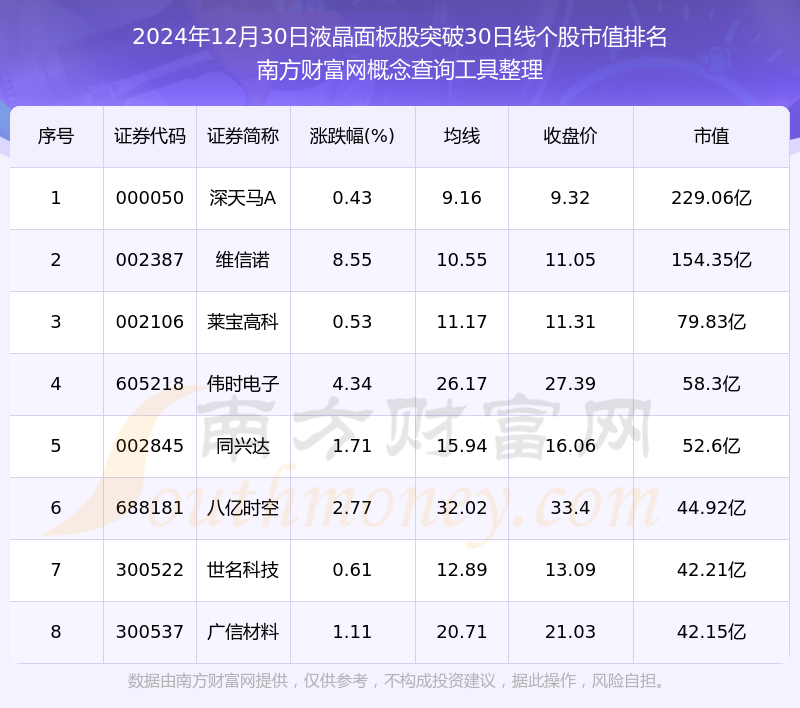Viewport: 800px width, 708px height.
Task: Select stock code 002106
Action: tap(149, 322)
